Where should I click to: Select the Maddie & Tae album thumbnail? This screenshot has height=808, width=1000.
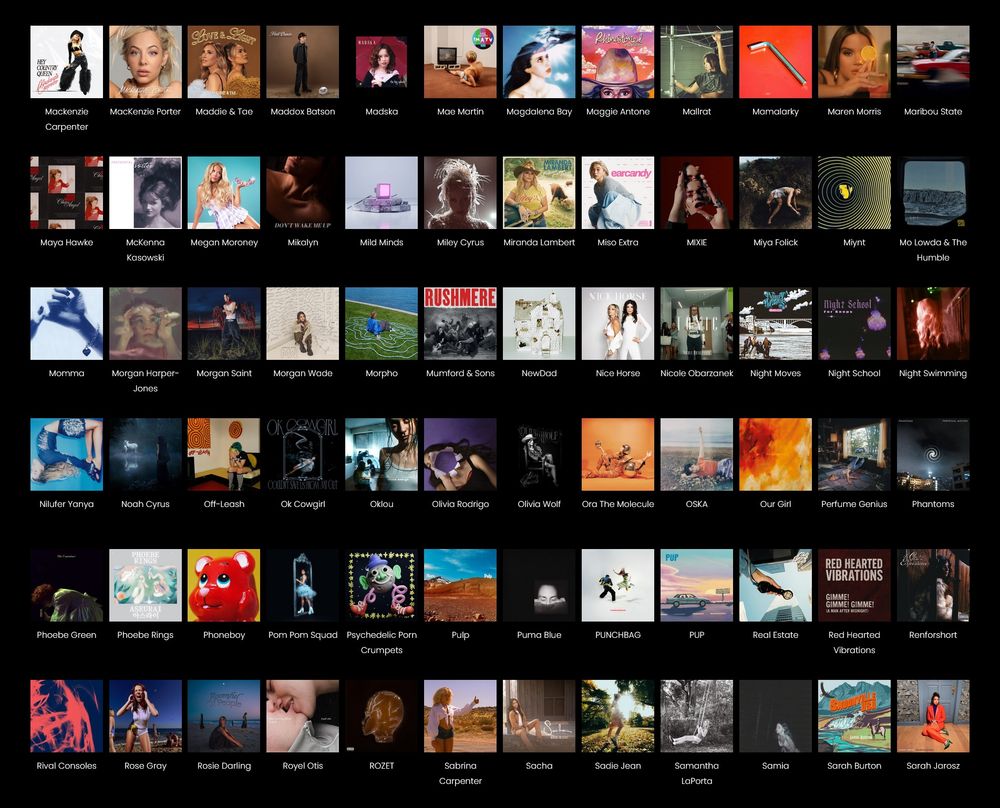(x=224, y=62)
